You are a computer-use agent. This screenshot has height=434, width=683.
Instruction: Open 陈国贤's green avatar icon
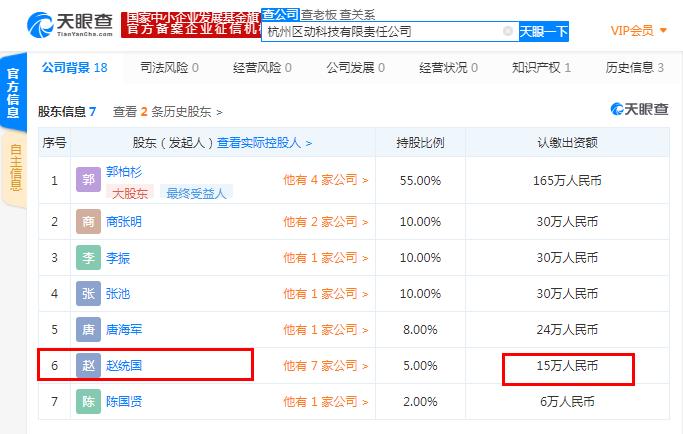point(88,401)
